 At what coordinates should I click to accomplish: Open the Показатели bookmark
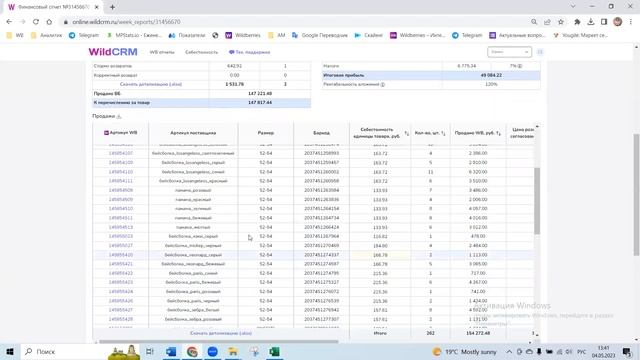(187, 35)
